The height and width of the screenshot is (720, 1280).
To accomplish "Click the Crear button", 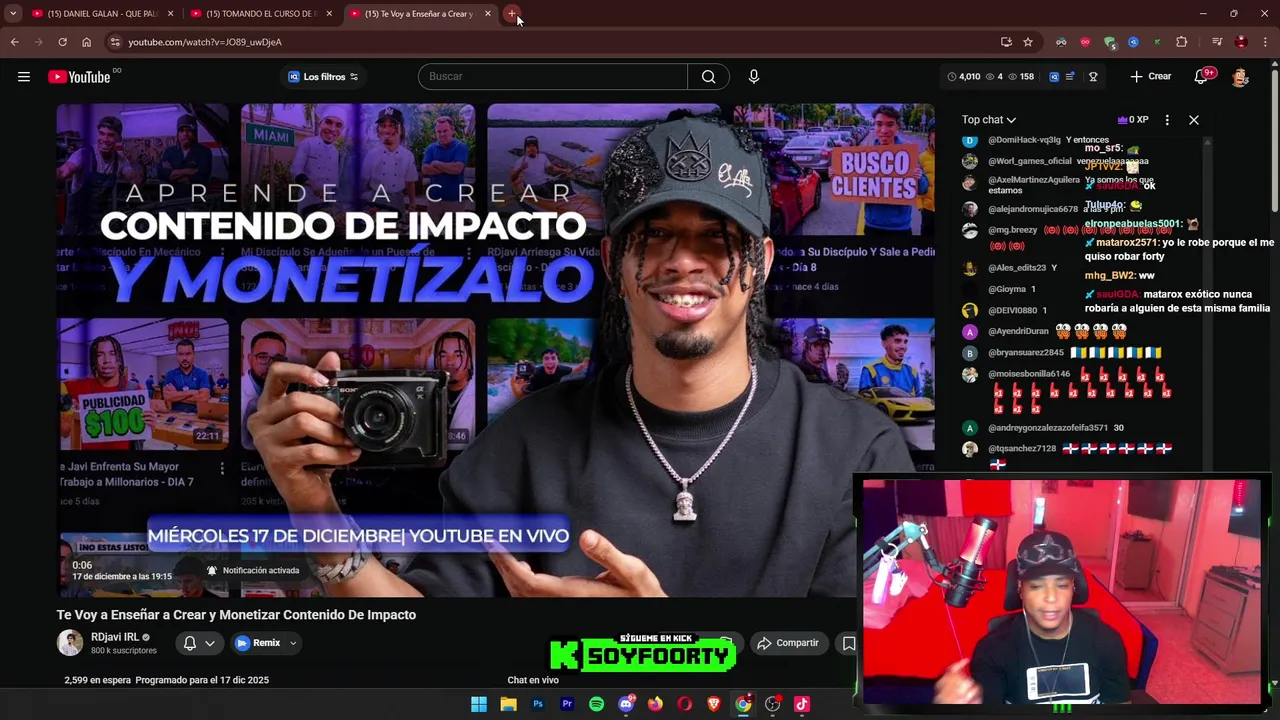I will 1150,77.
